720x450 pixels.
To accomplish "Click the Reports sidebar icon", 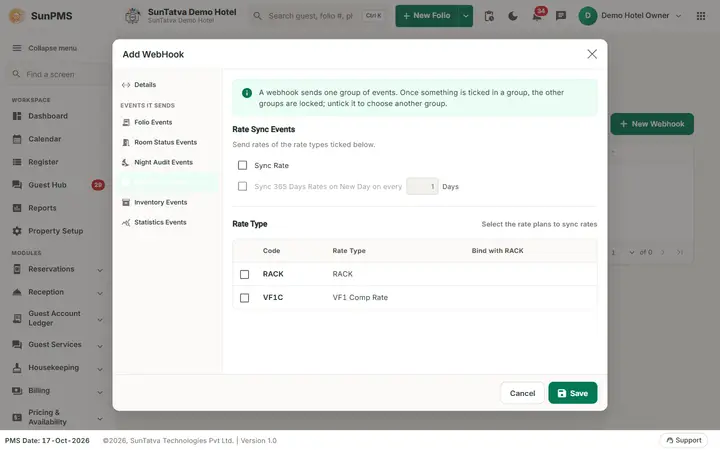I will (x=17, y=208).
